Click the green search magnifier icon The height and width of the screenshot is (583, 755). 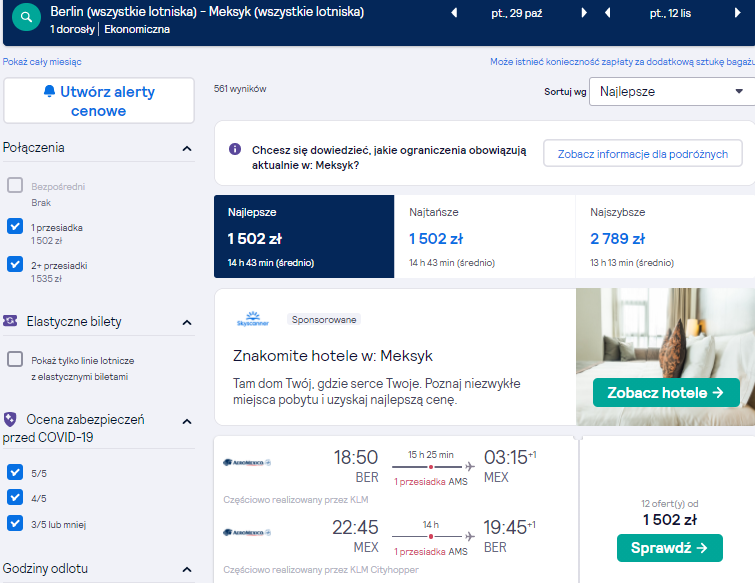tap(26, 18)
